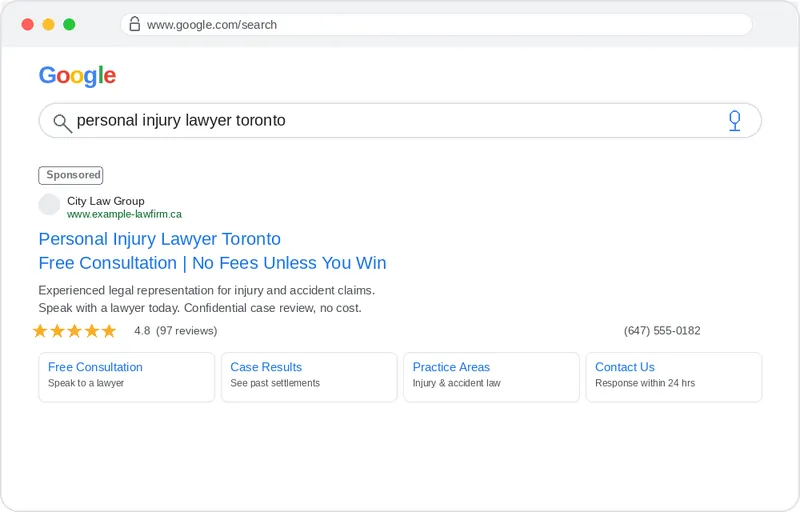The height and width of the screenshot is (512, 800).
Task: Click the padlock icon in address bar
Action: tap(135, 24)
